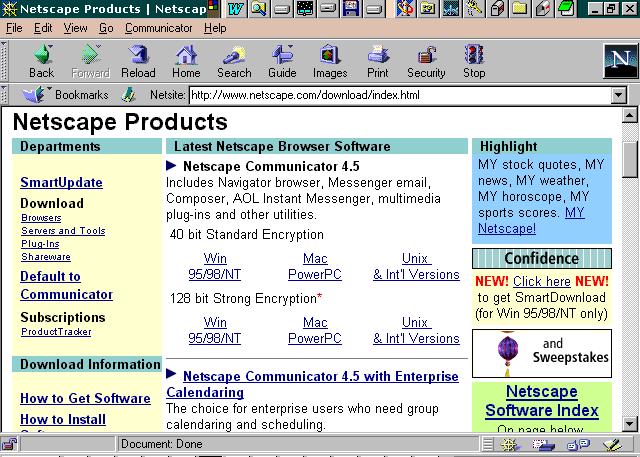The width and height of the screenshot is (640, 457).
Task: Open the View menu
Action: 75,28
